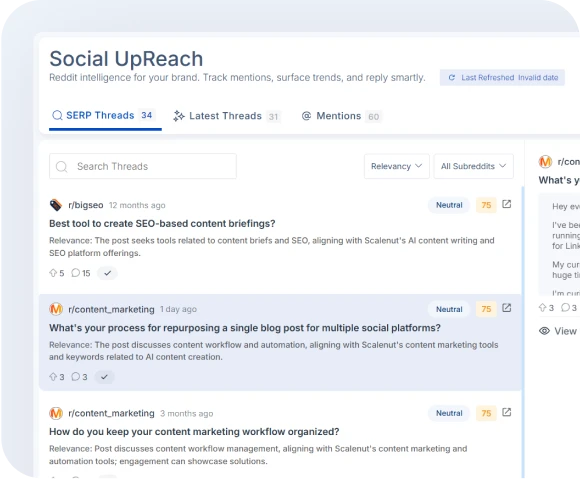Click the Neutral badge on the workflow organized thread
This screenshot has width=580, height=479.
(449, 413)
